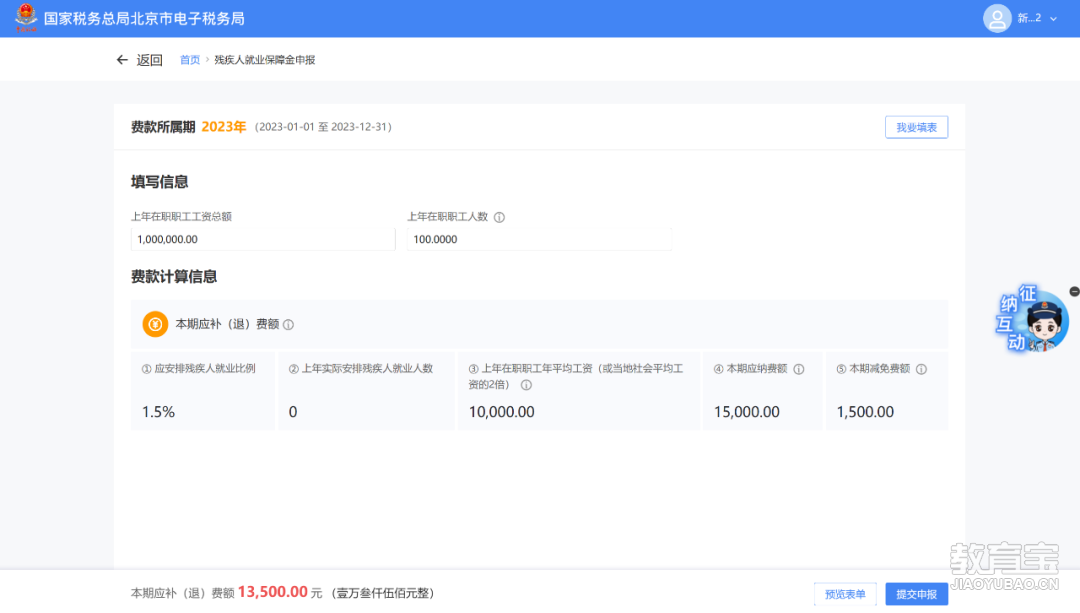
Task: Click the orange yen coin icon
Action: 155,324
